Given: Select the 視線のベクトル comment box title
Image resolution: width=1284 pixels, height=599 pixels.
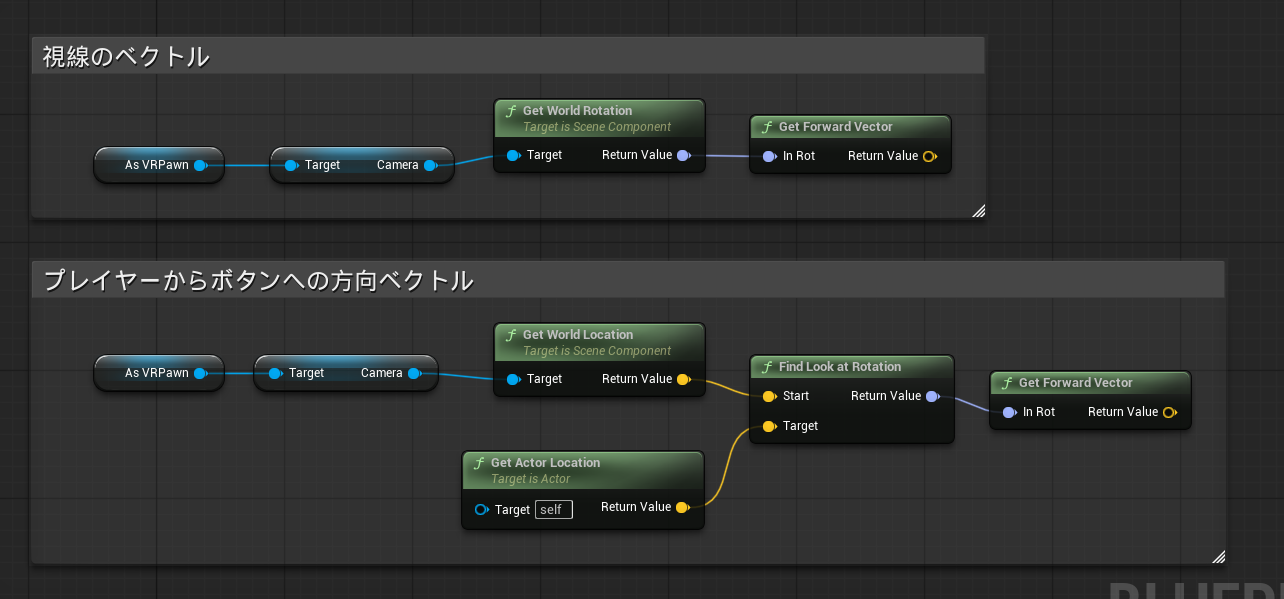Looking at the screenshot, I should (x=126, y=57).
